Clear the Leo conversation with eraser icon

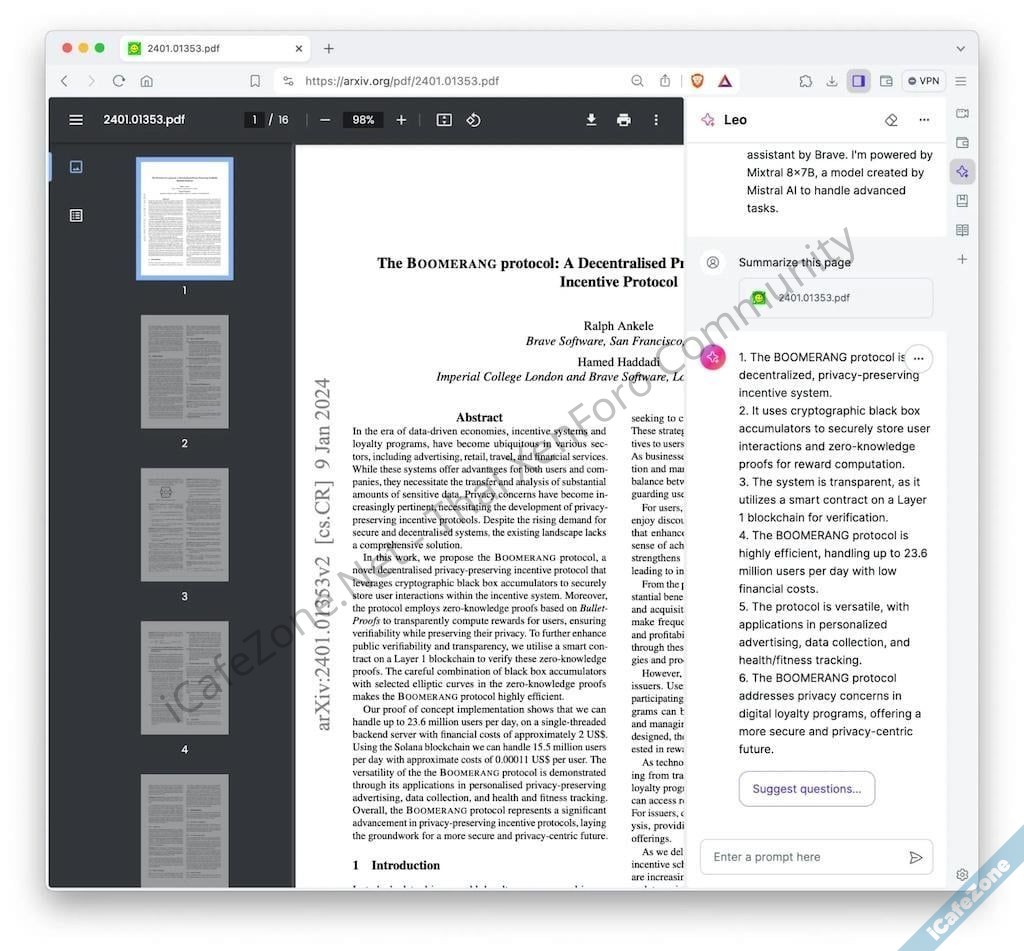891,120
